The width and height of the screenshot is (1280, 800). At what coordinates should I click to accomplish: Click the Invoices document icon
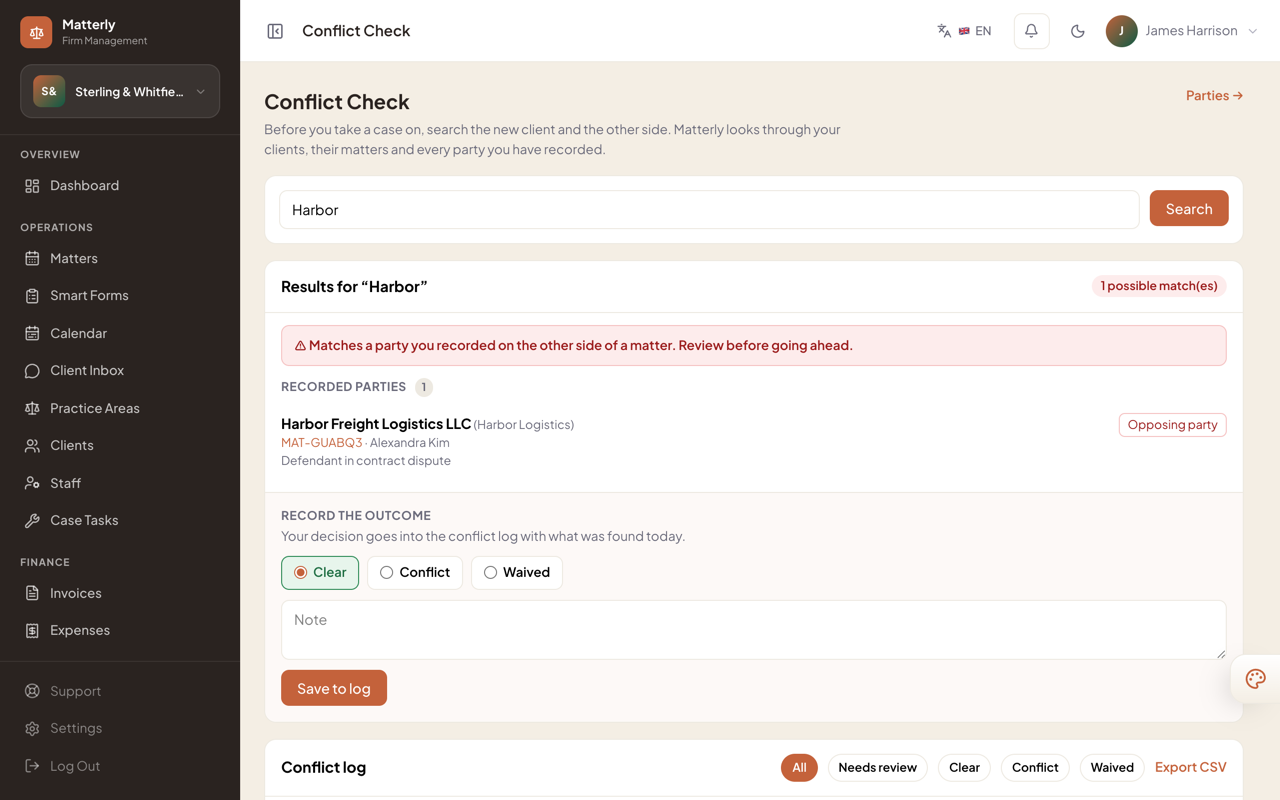[x=32, y=594]
